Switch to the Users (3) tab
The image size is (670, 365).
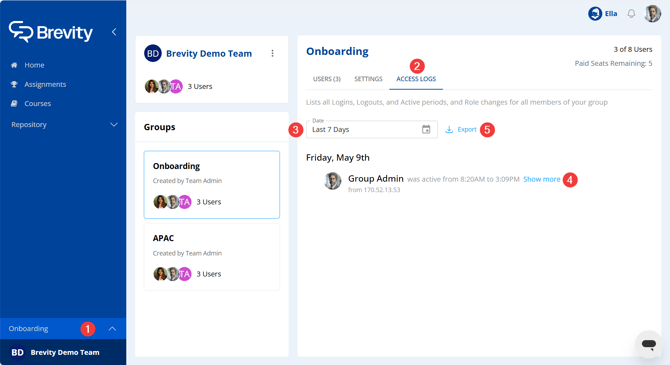coord(326,79)
